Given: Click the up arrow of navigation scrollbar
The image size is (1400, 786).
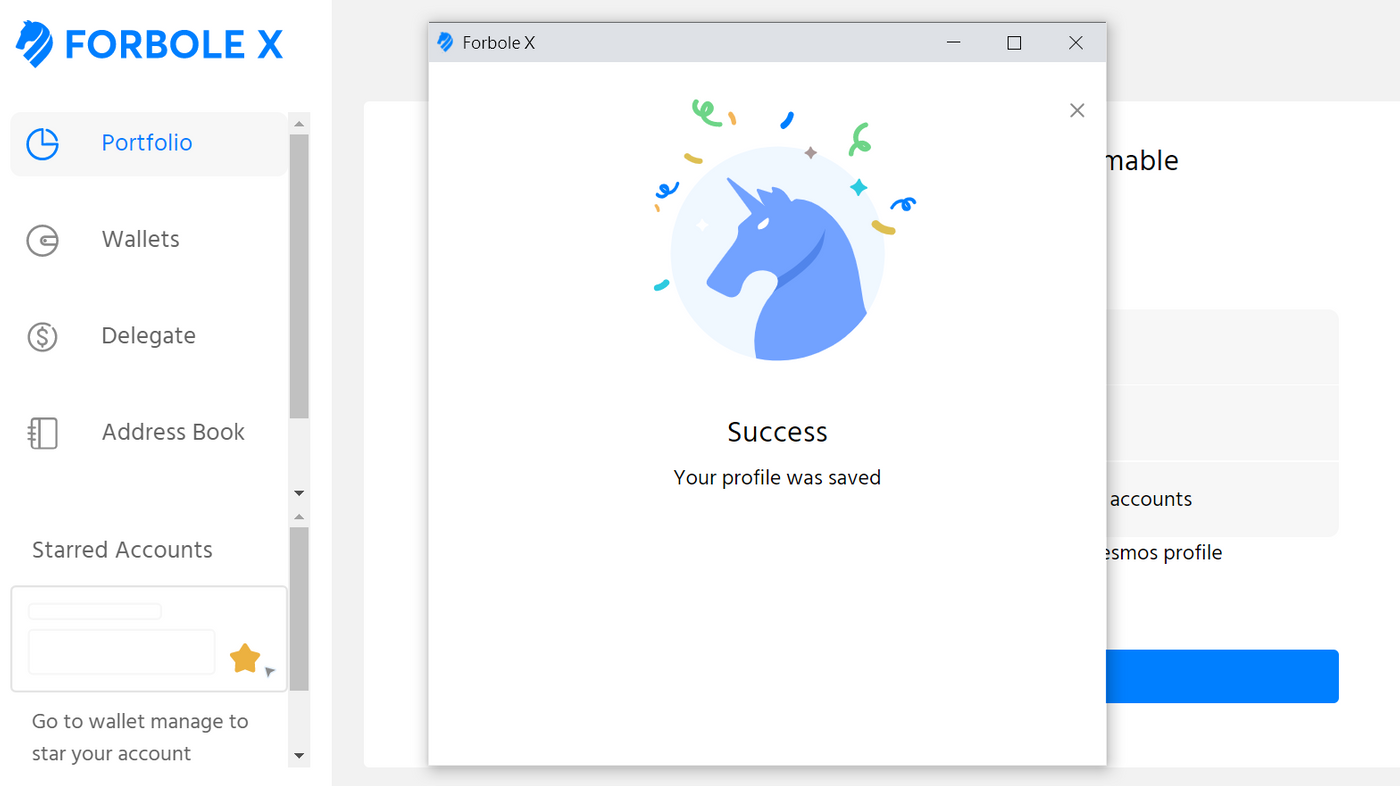Looking at the screenshot, I should tap(298, 124).
